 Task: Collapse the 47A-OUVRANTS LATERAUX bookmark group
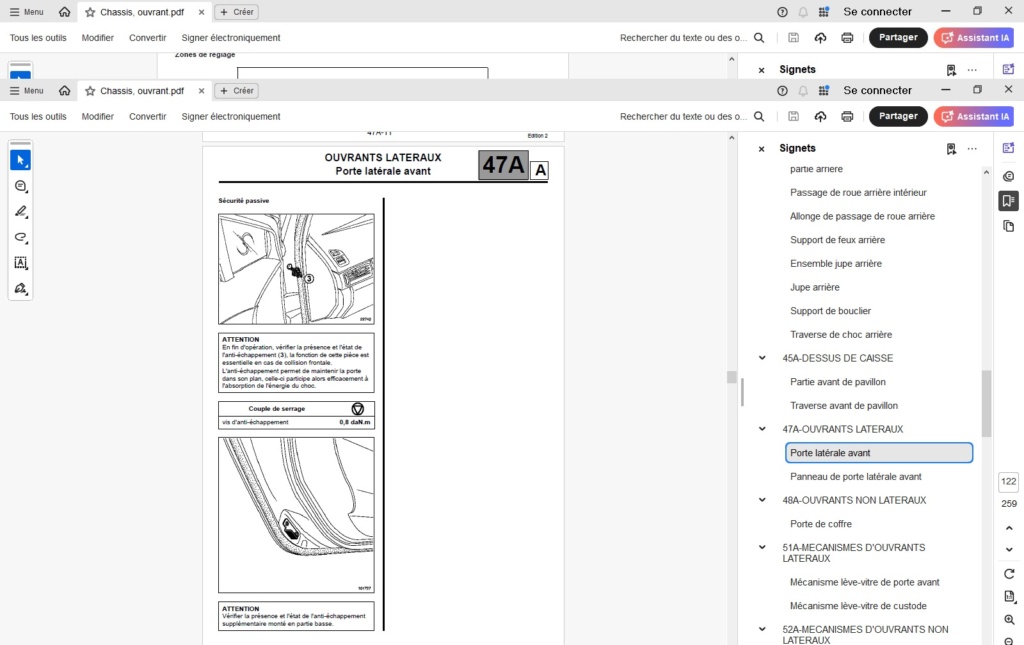[762, 429]
